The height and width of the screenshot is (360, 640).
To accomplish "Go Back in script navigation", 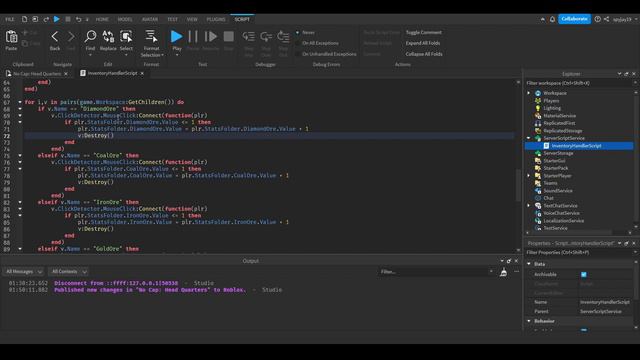I will click(55, 37).
